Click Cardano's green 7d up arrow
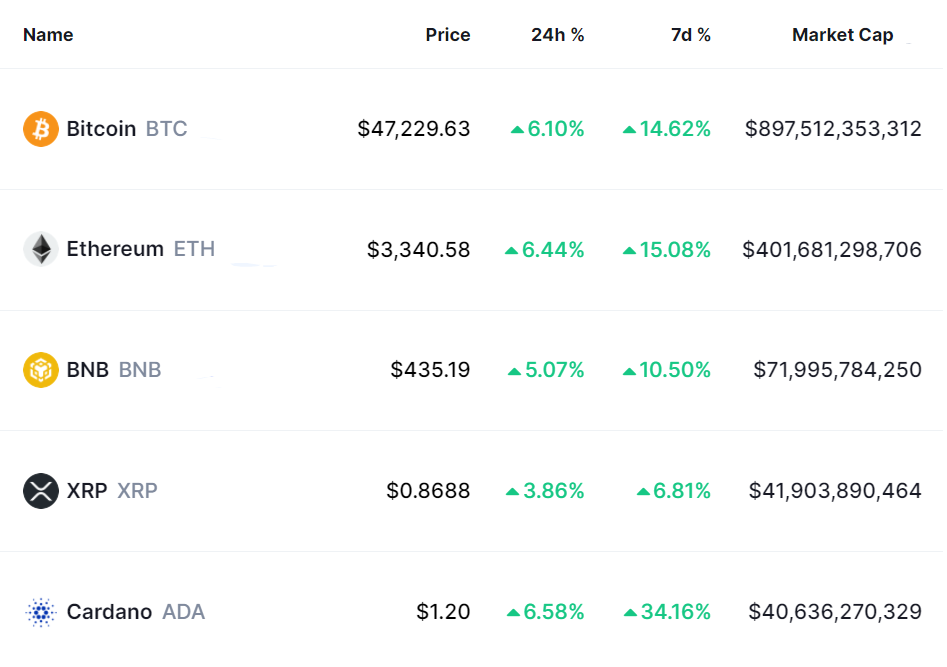 [x=630, y=612]
